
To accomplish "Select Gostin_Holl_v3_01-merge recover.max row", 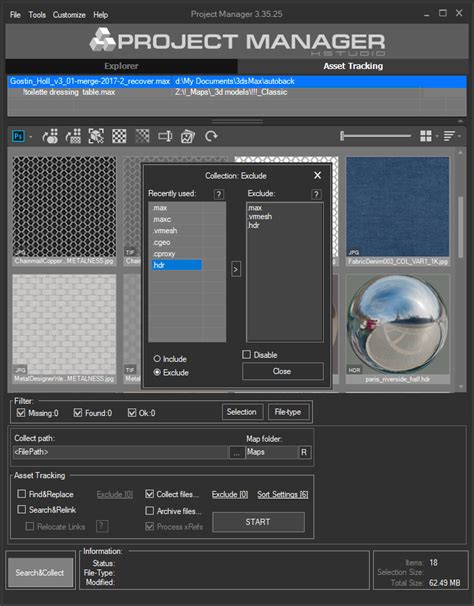I will (237, 81).
